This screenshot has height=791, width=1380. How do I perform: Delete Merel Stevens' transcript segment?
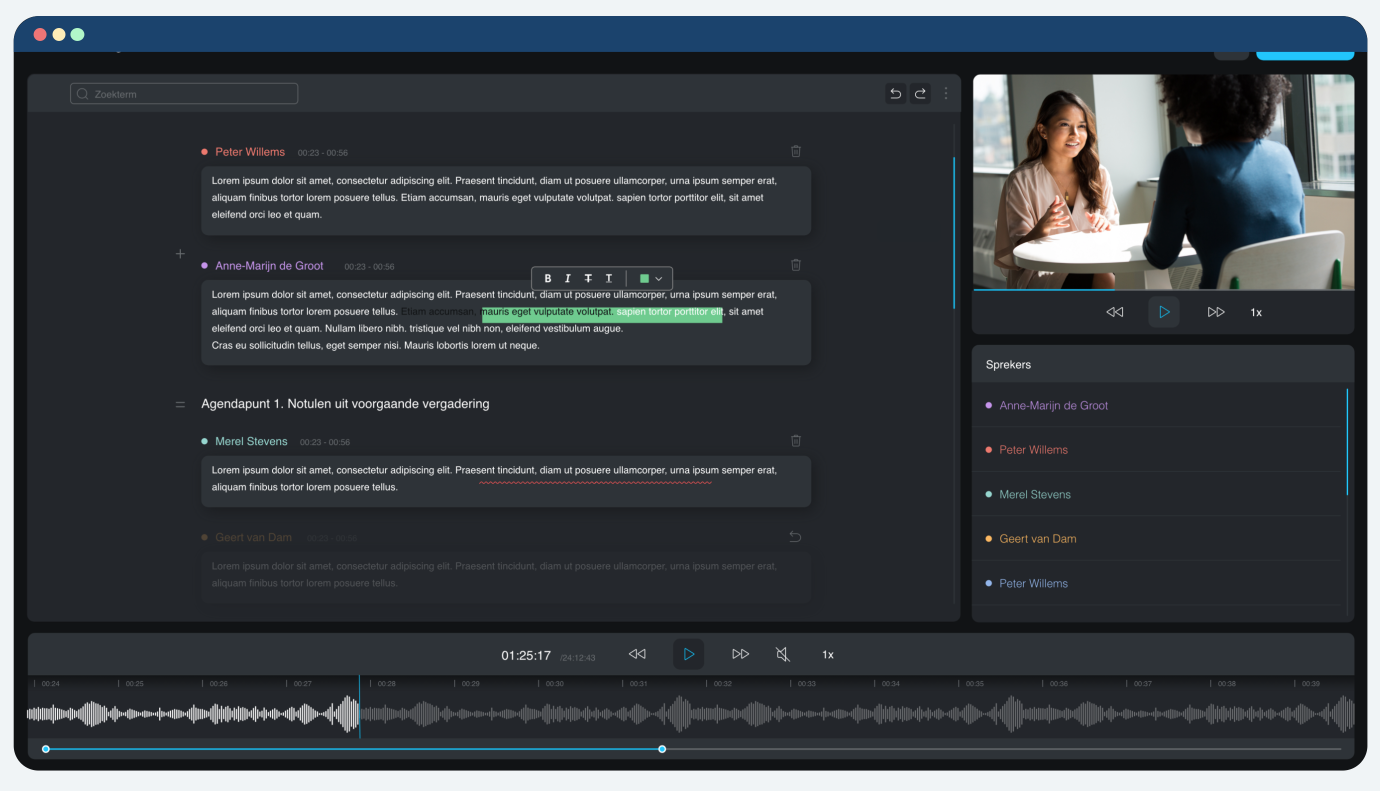pos(796,440)
